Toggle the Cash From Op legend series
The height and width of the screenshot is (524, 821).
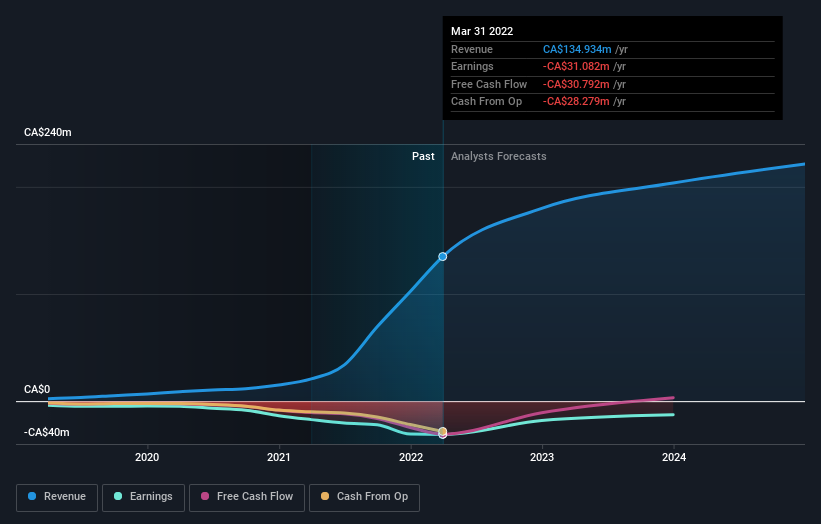[364, 497]
